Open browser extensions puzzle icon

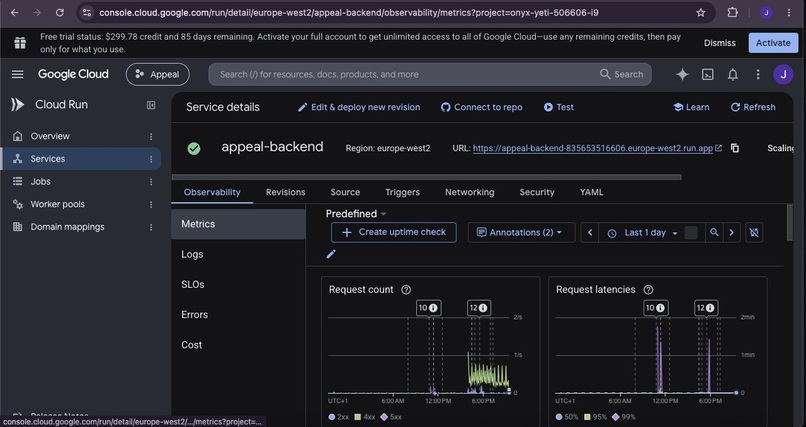tap(732, 13)
